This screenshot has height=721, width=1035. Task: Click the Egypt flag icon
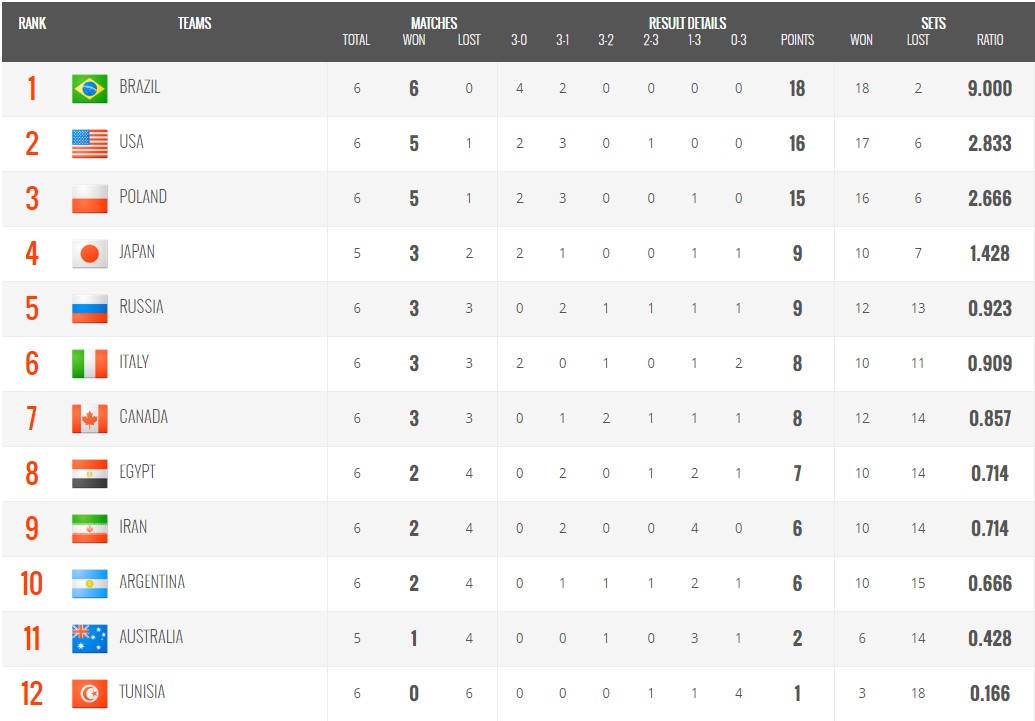(90, 474)
